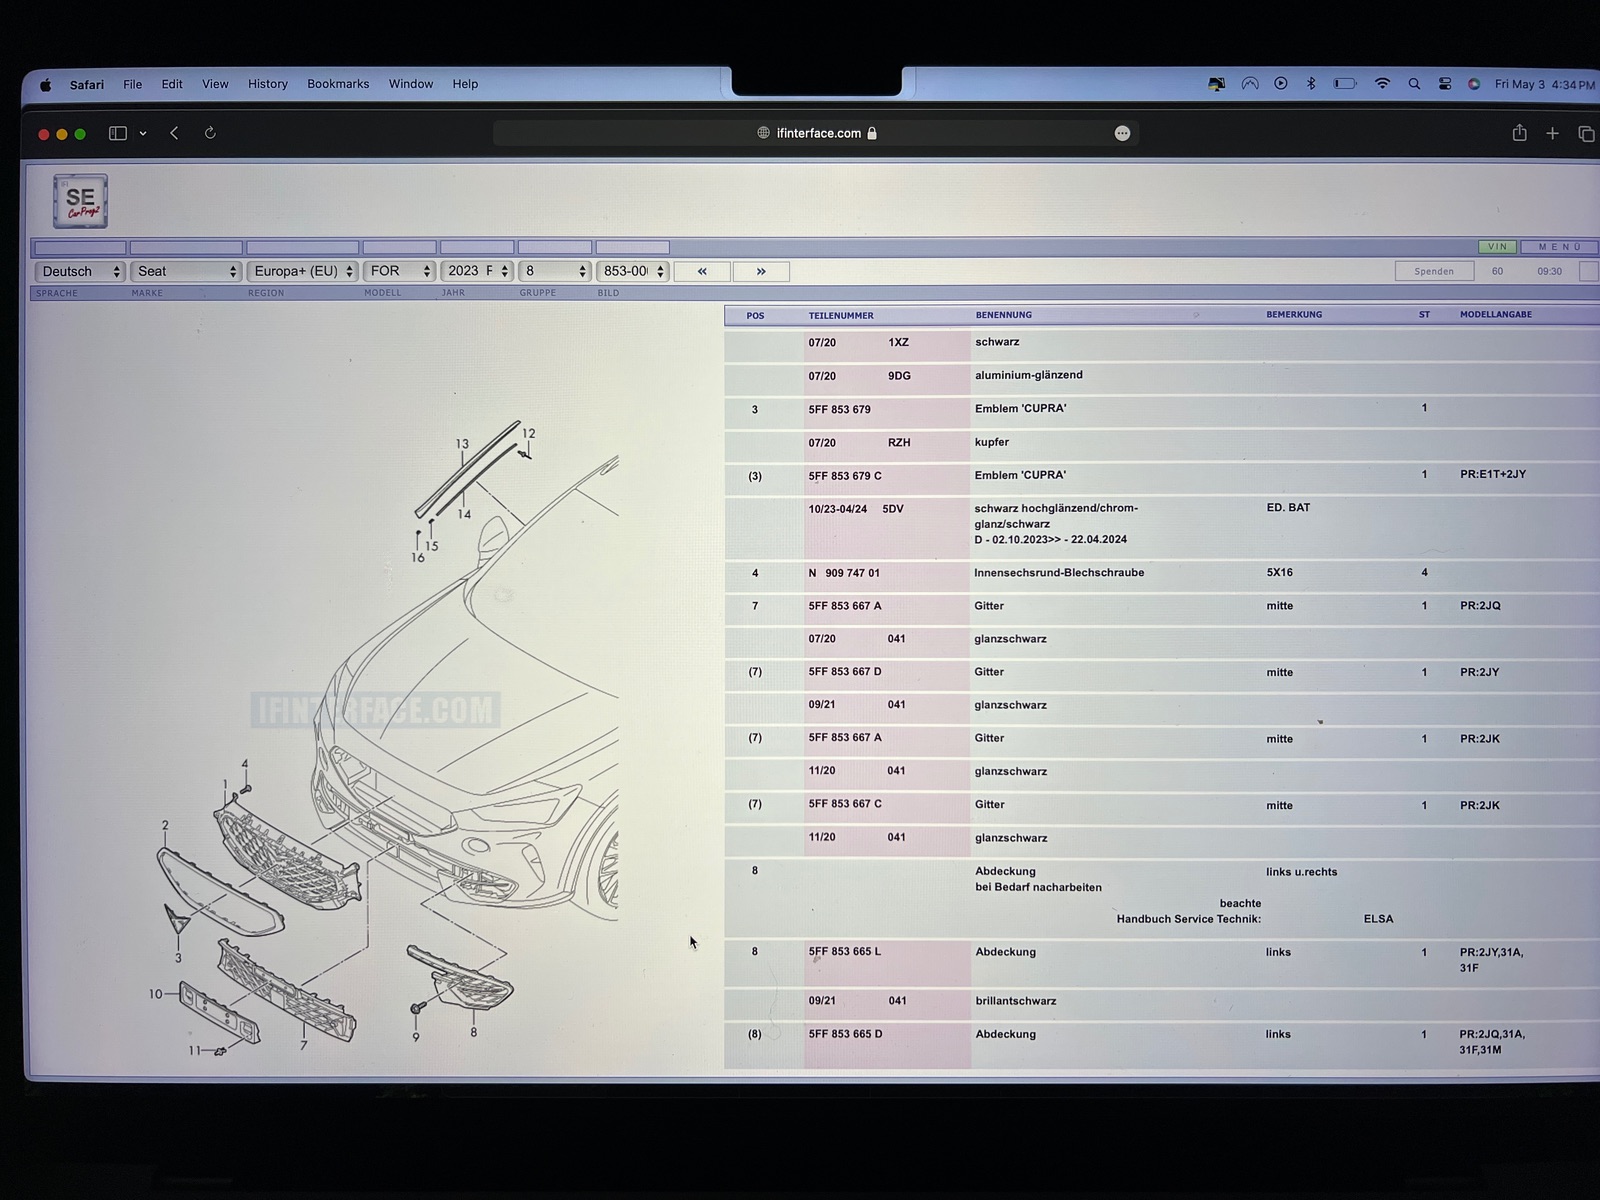The height and width of the screenshot is (1200, 1600).
Task: Click the Spenden button
Action: pyautogui.click(x=1434, y=271)
